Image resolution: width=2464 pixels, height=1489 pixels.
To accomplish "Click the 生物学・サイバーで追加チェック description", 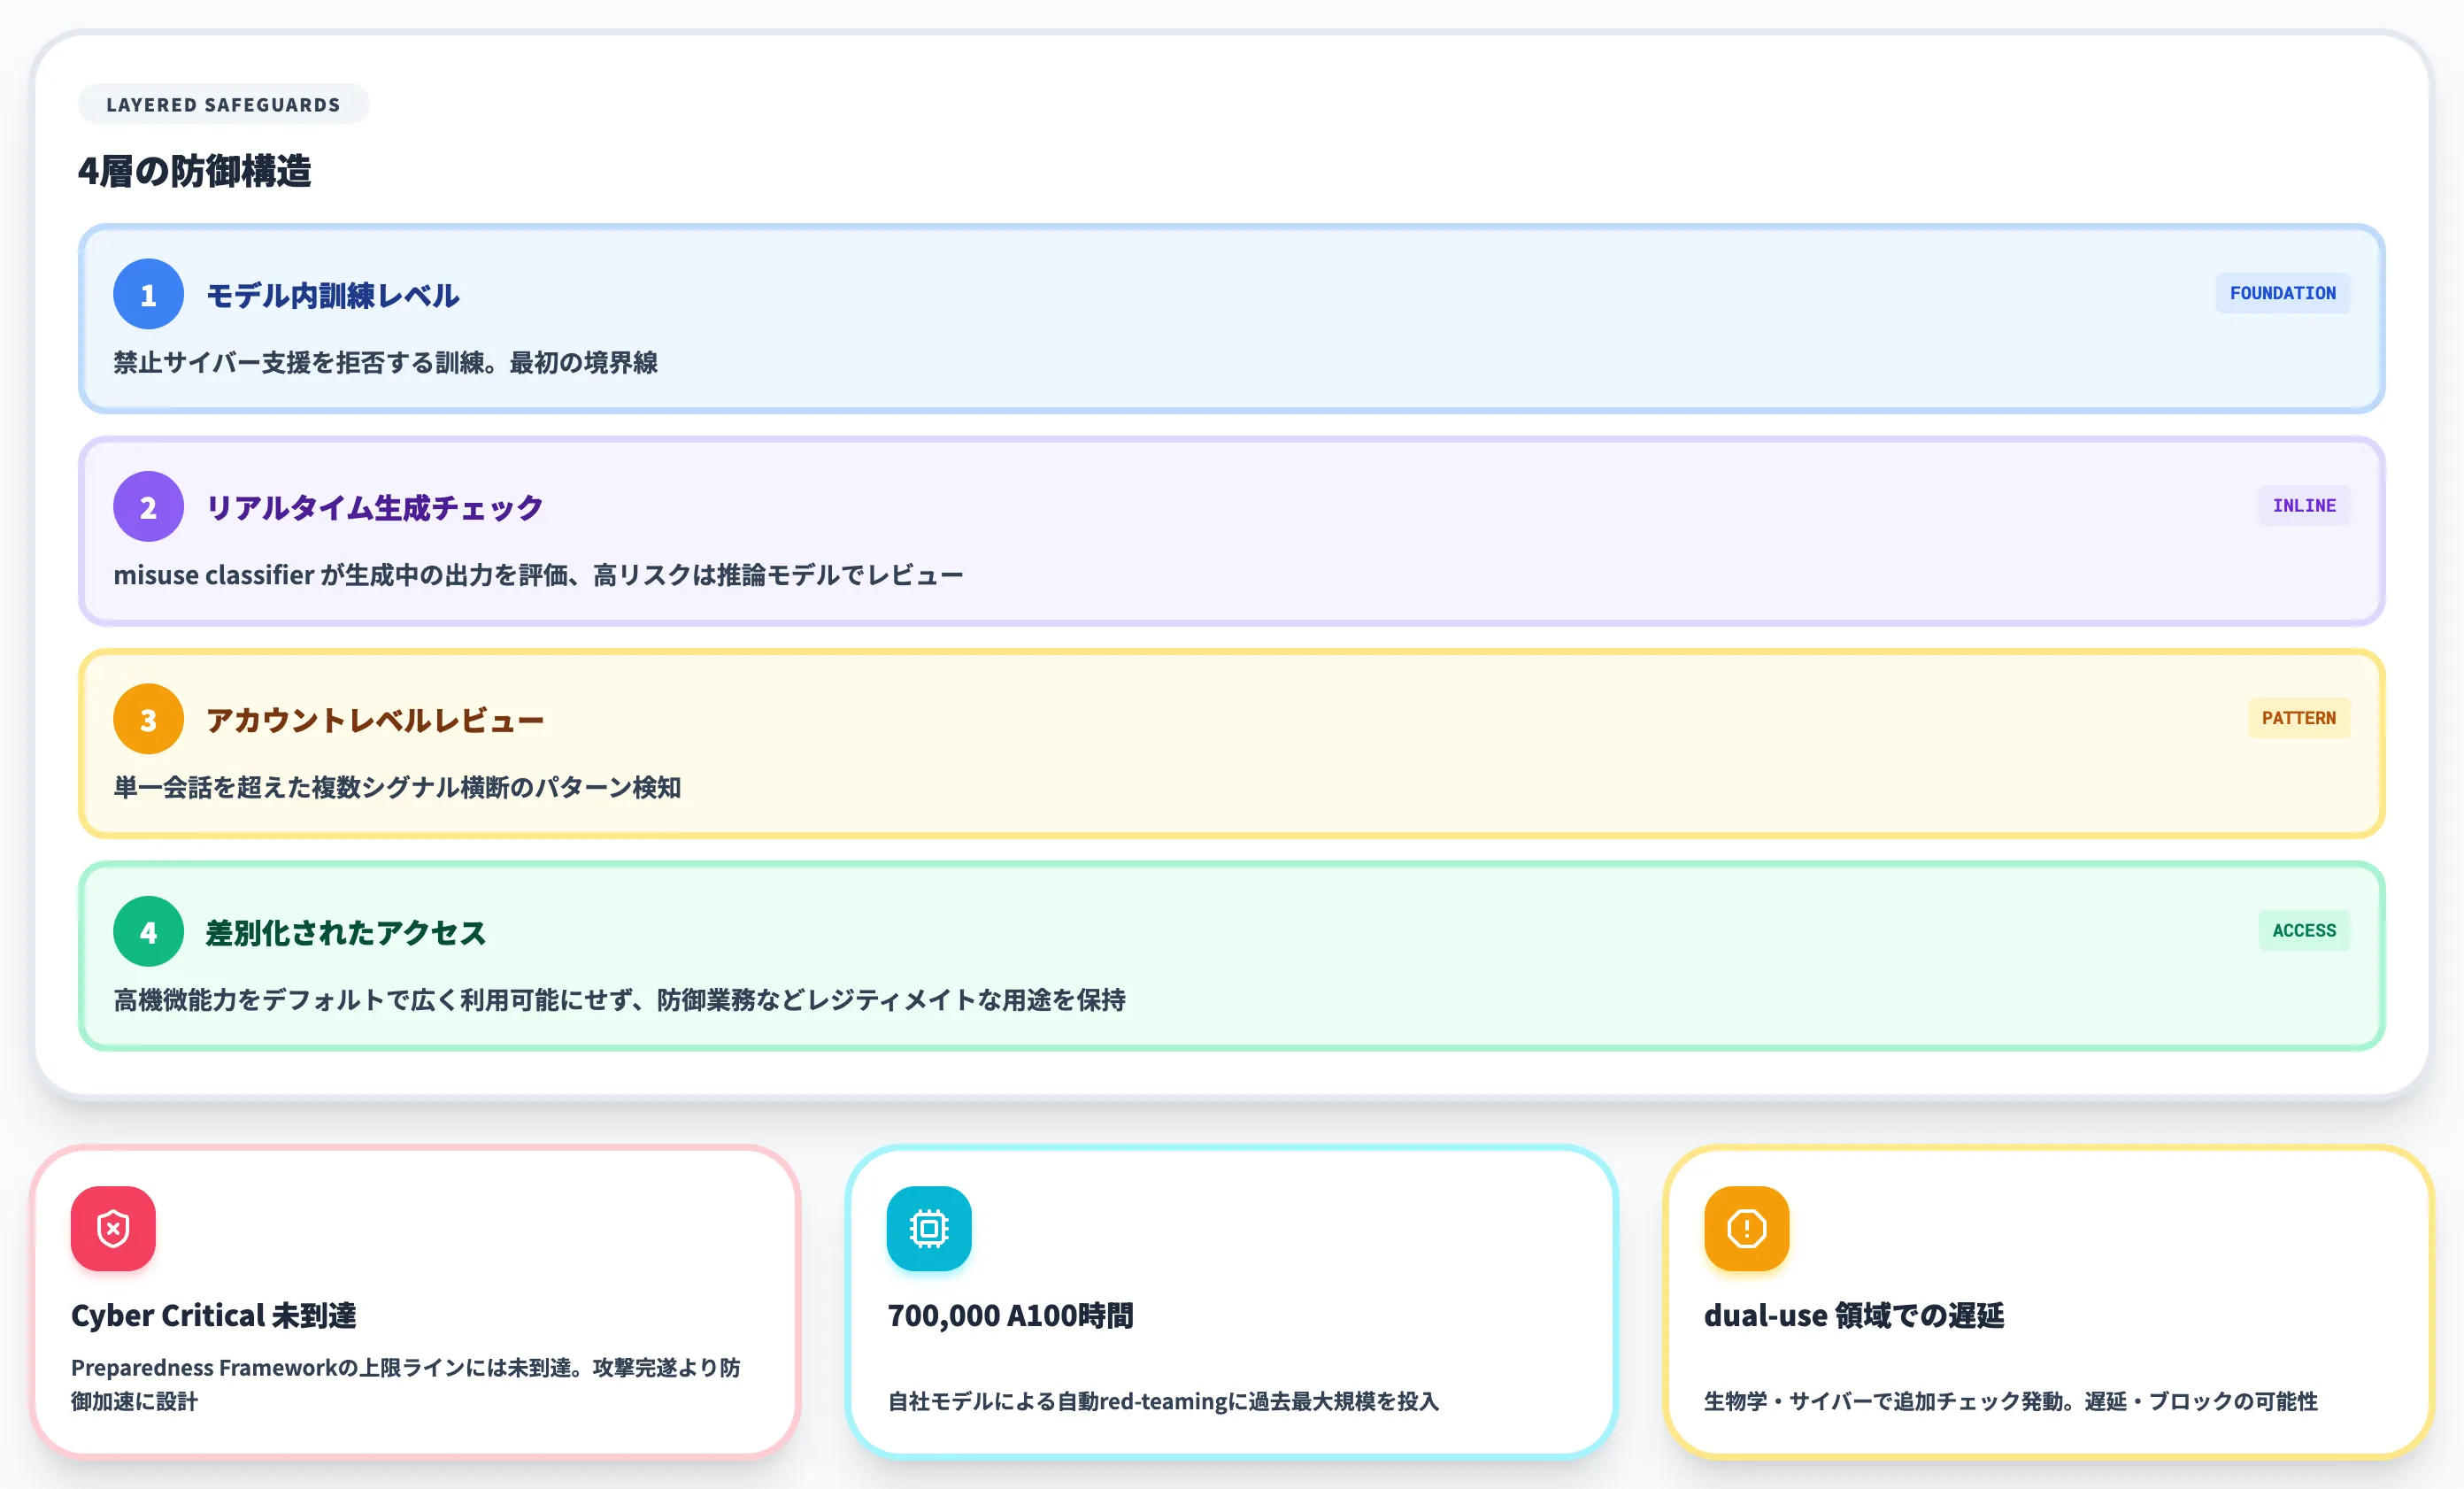I will pos(2010,1401).
